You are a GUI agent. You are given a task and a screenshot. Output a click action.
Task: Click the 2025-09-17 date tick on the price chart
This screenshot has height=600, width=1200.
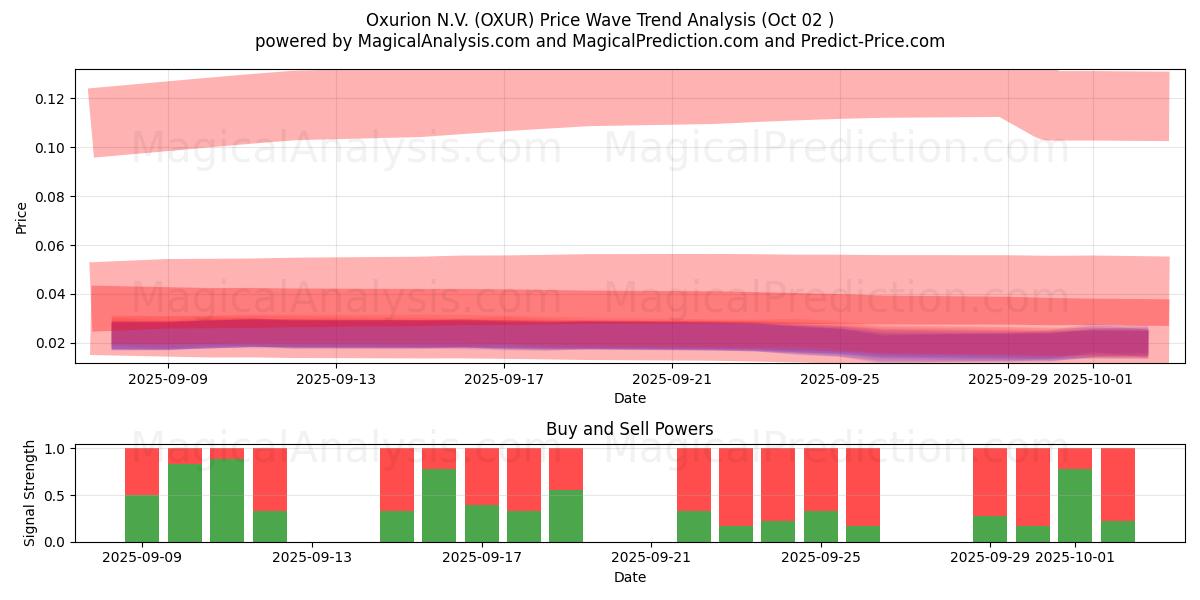504,379
